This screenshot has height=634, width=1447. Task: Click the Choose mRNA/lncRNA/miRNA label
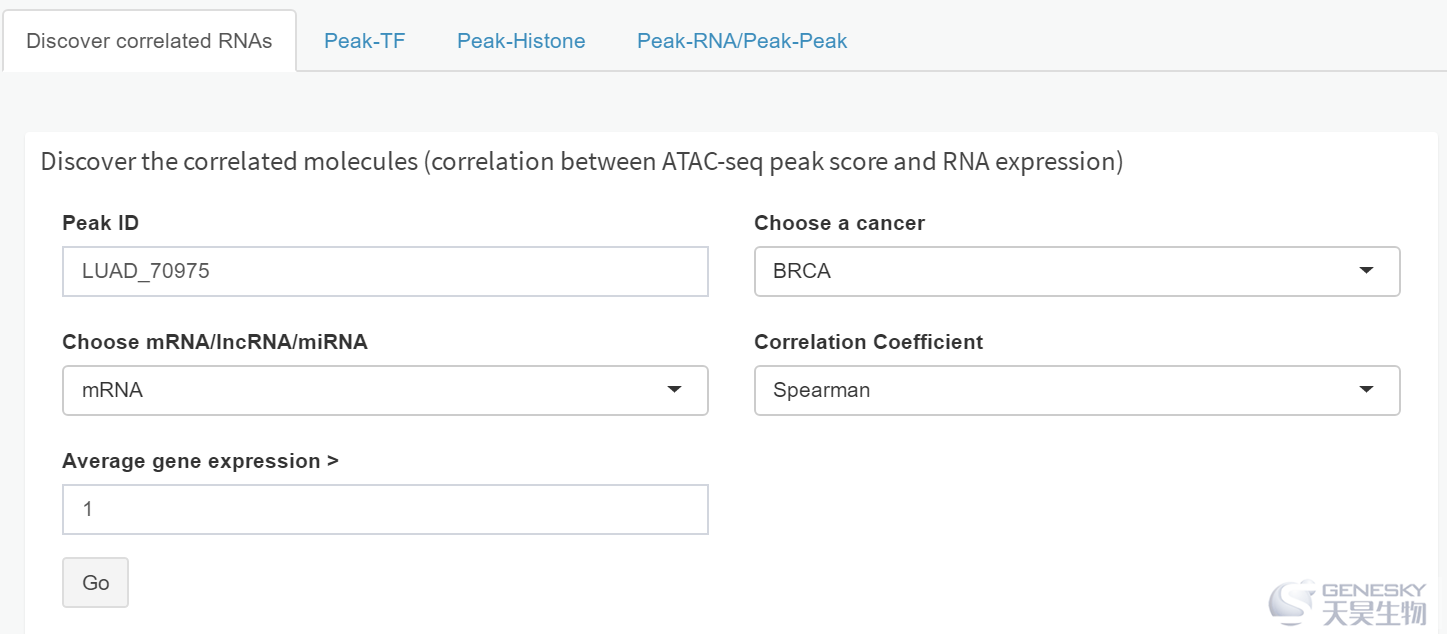(215, 342)
